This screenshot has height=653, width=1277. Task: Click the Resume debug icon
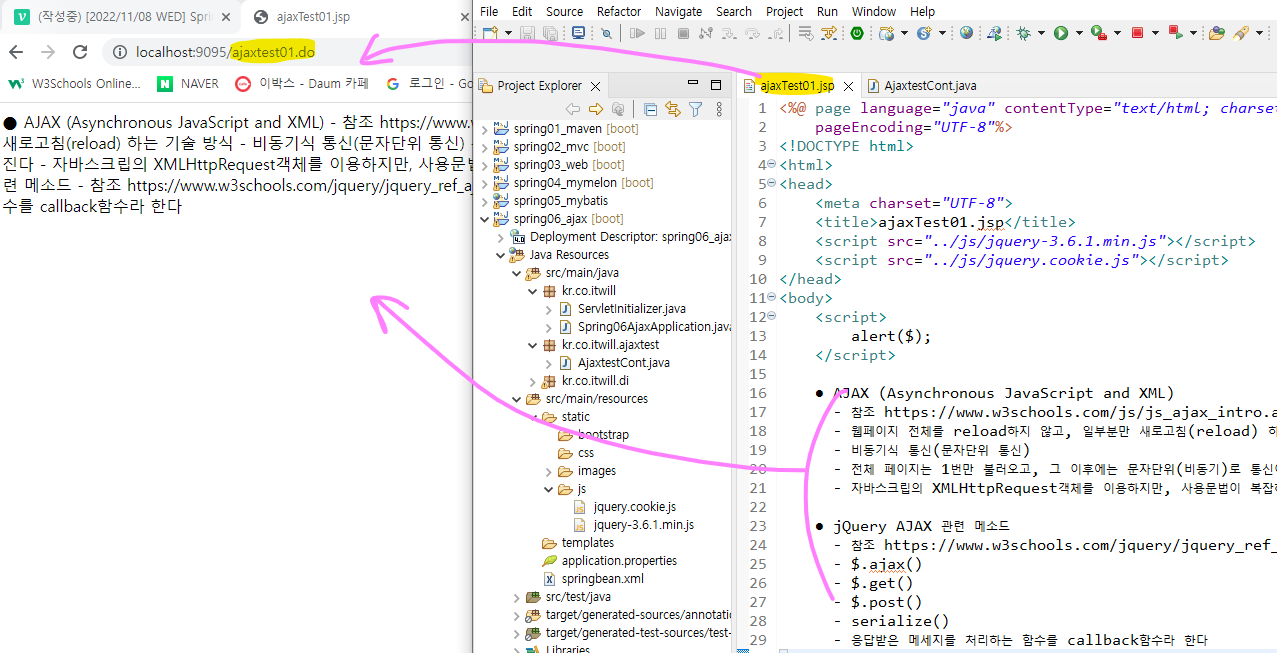pos(637,33)
